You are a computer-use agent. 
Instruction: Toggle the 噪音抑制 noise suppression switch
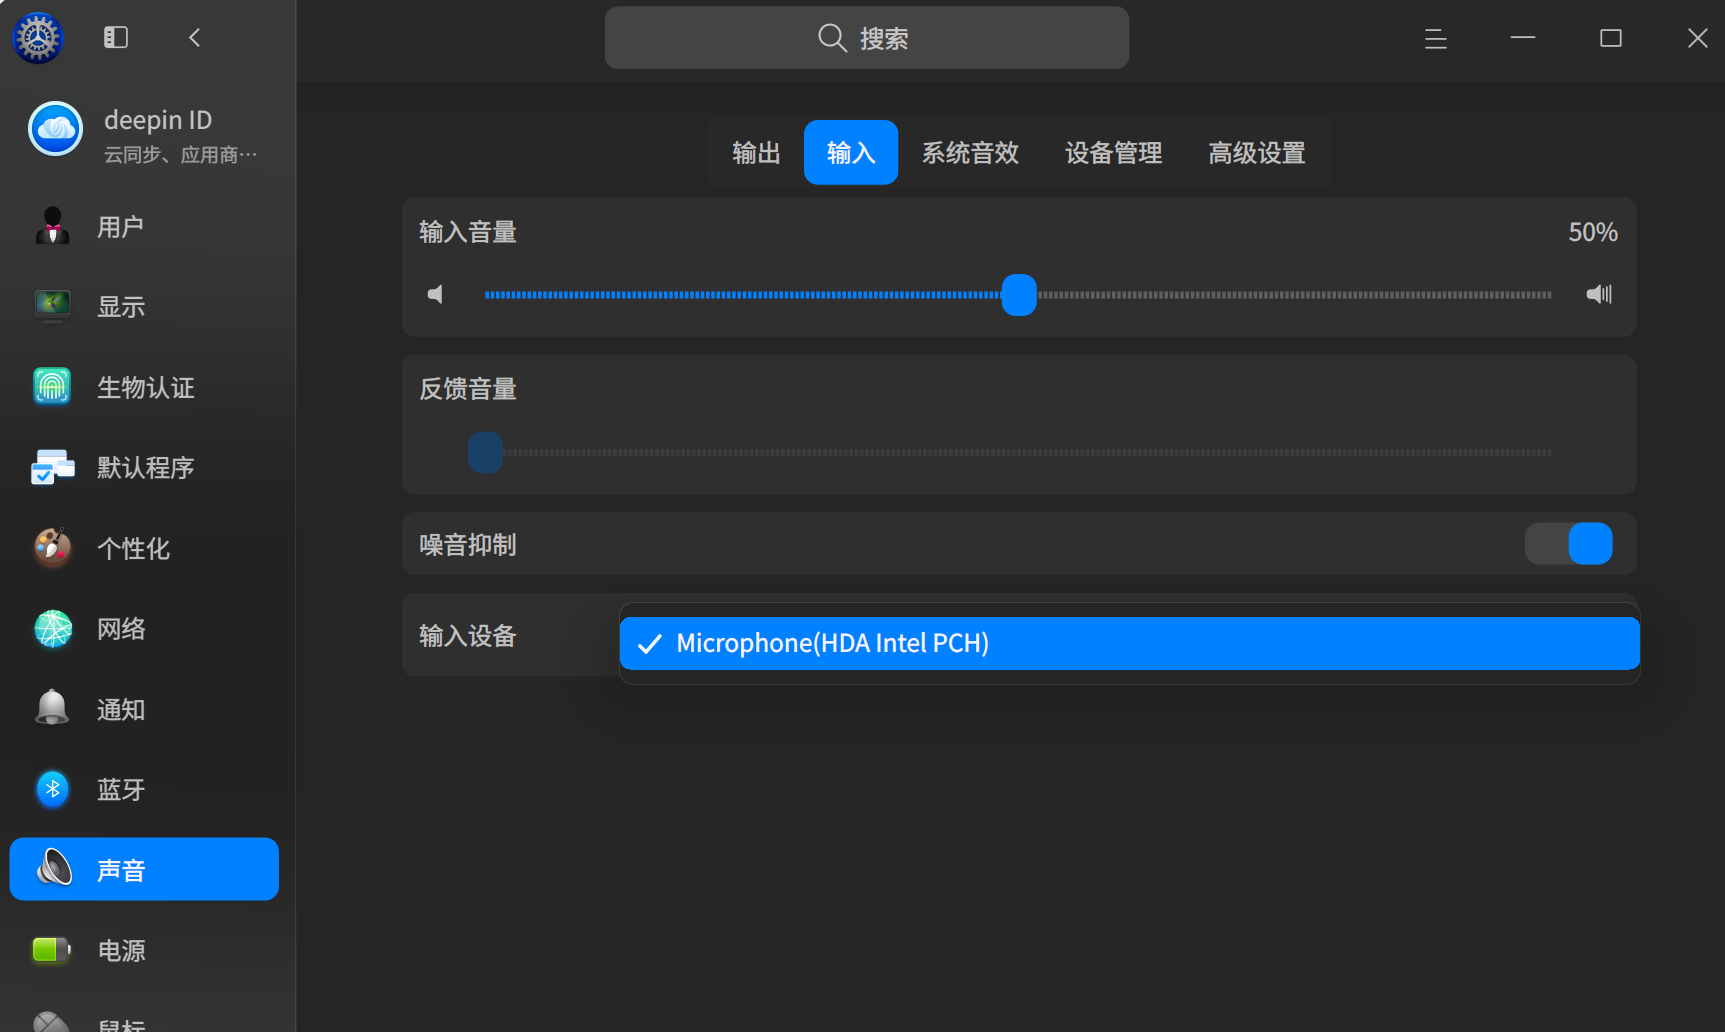(x=1568, y=544)
